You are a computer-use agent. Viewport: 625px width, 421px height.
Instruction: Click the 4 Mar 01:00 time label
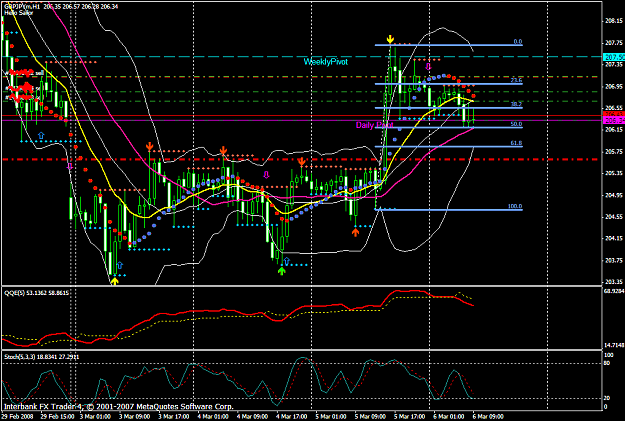pyautogui.click(x=213, y=417)
